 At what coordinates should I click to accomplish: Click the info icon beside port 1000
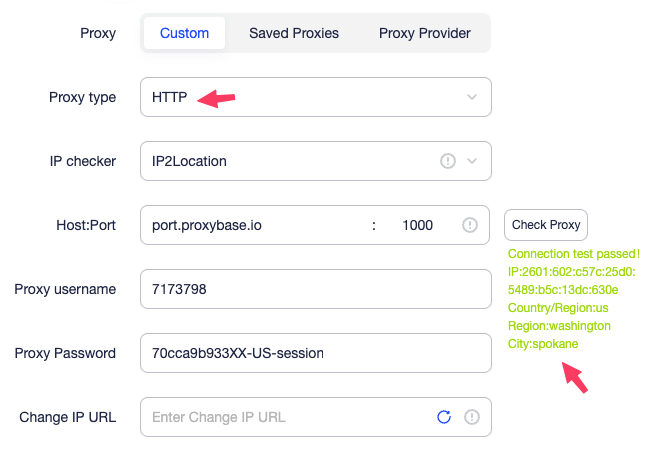[x=470, y=225]
